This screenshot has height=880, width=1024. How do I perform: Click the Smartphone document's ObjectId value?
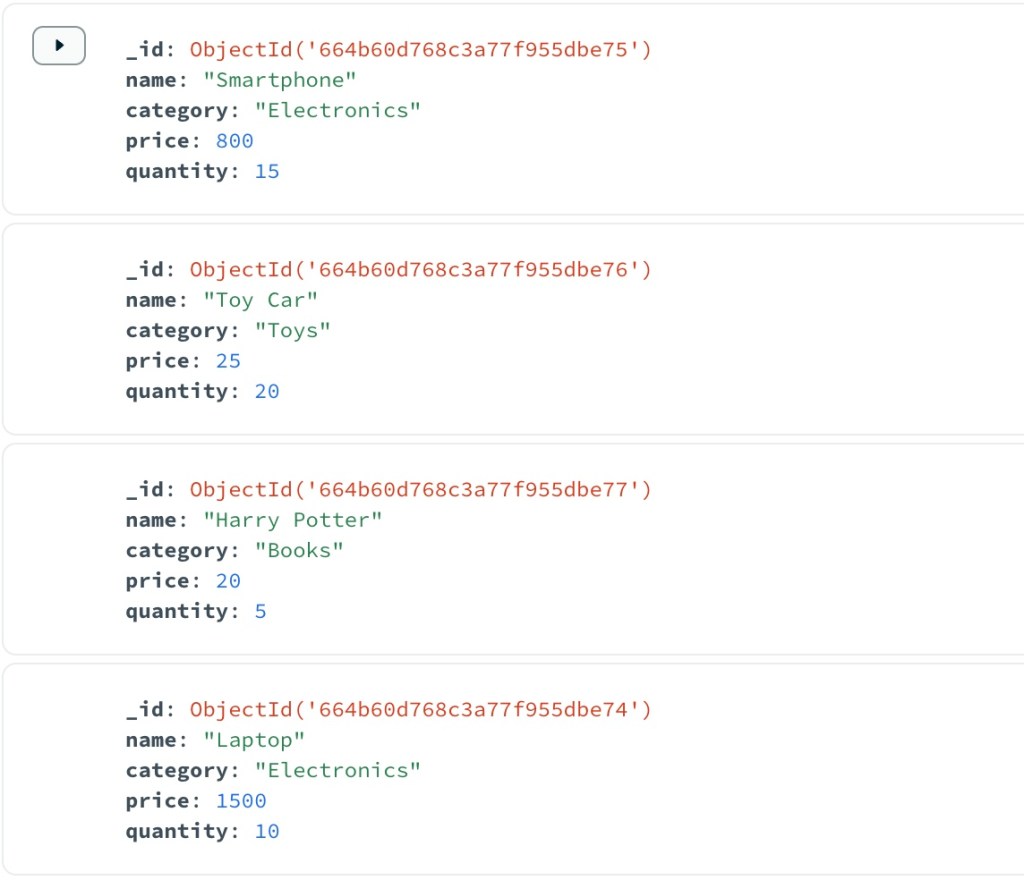pos(420,50)
